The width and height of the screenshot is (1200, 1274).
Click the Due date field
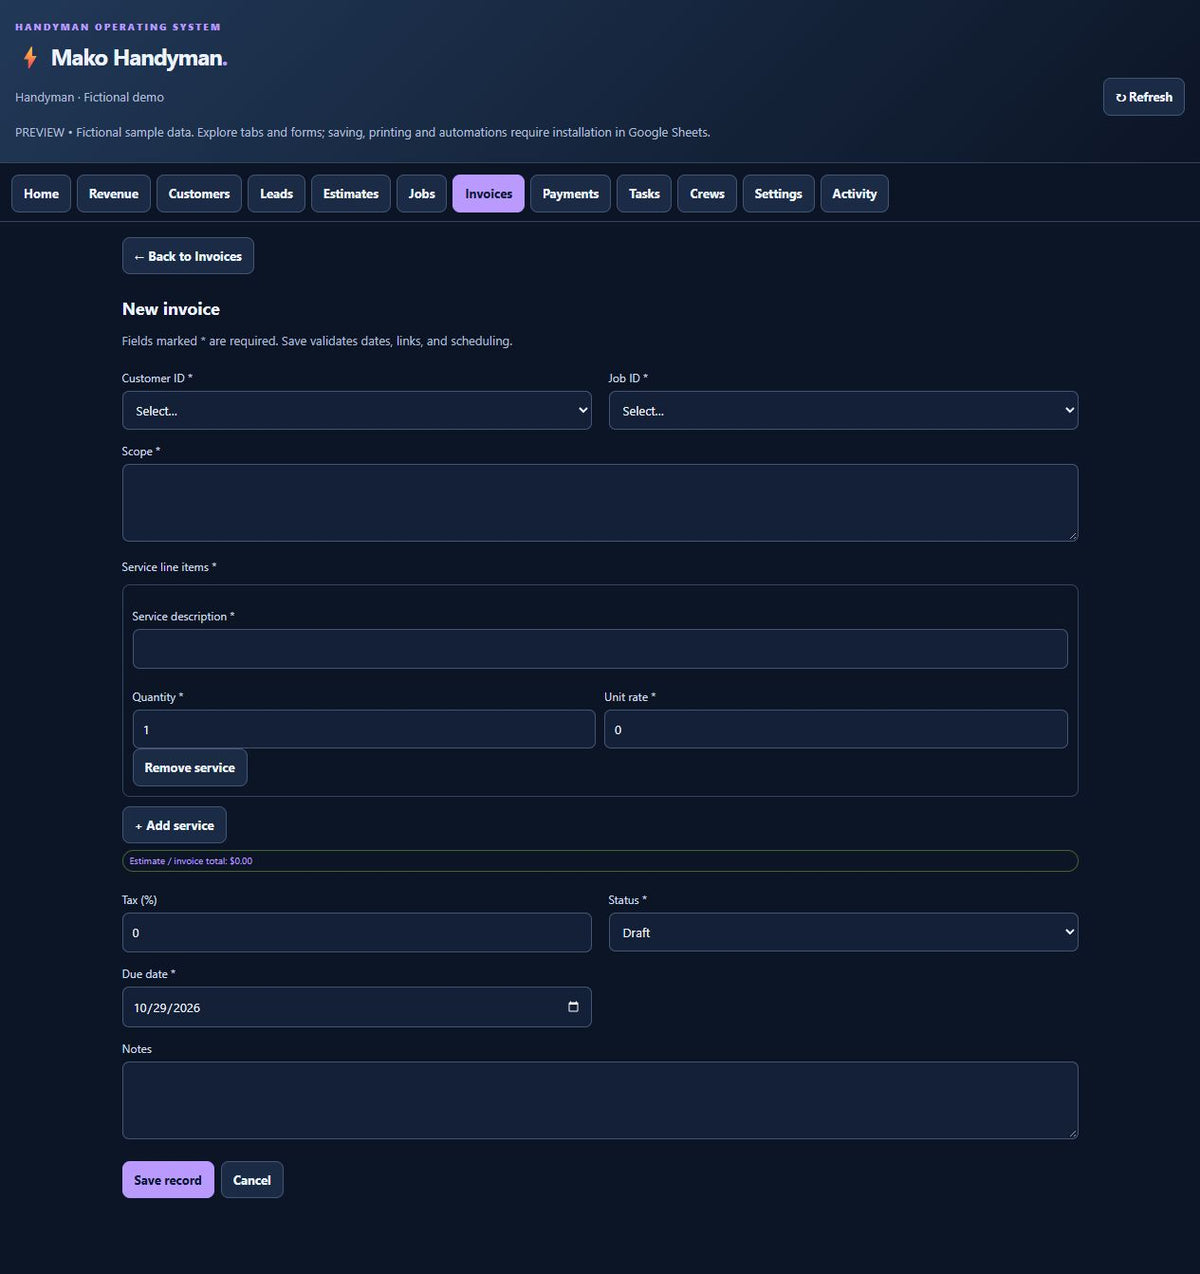(357, 1007)
